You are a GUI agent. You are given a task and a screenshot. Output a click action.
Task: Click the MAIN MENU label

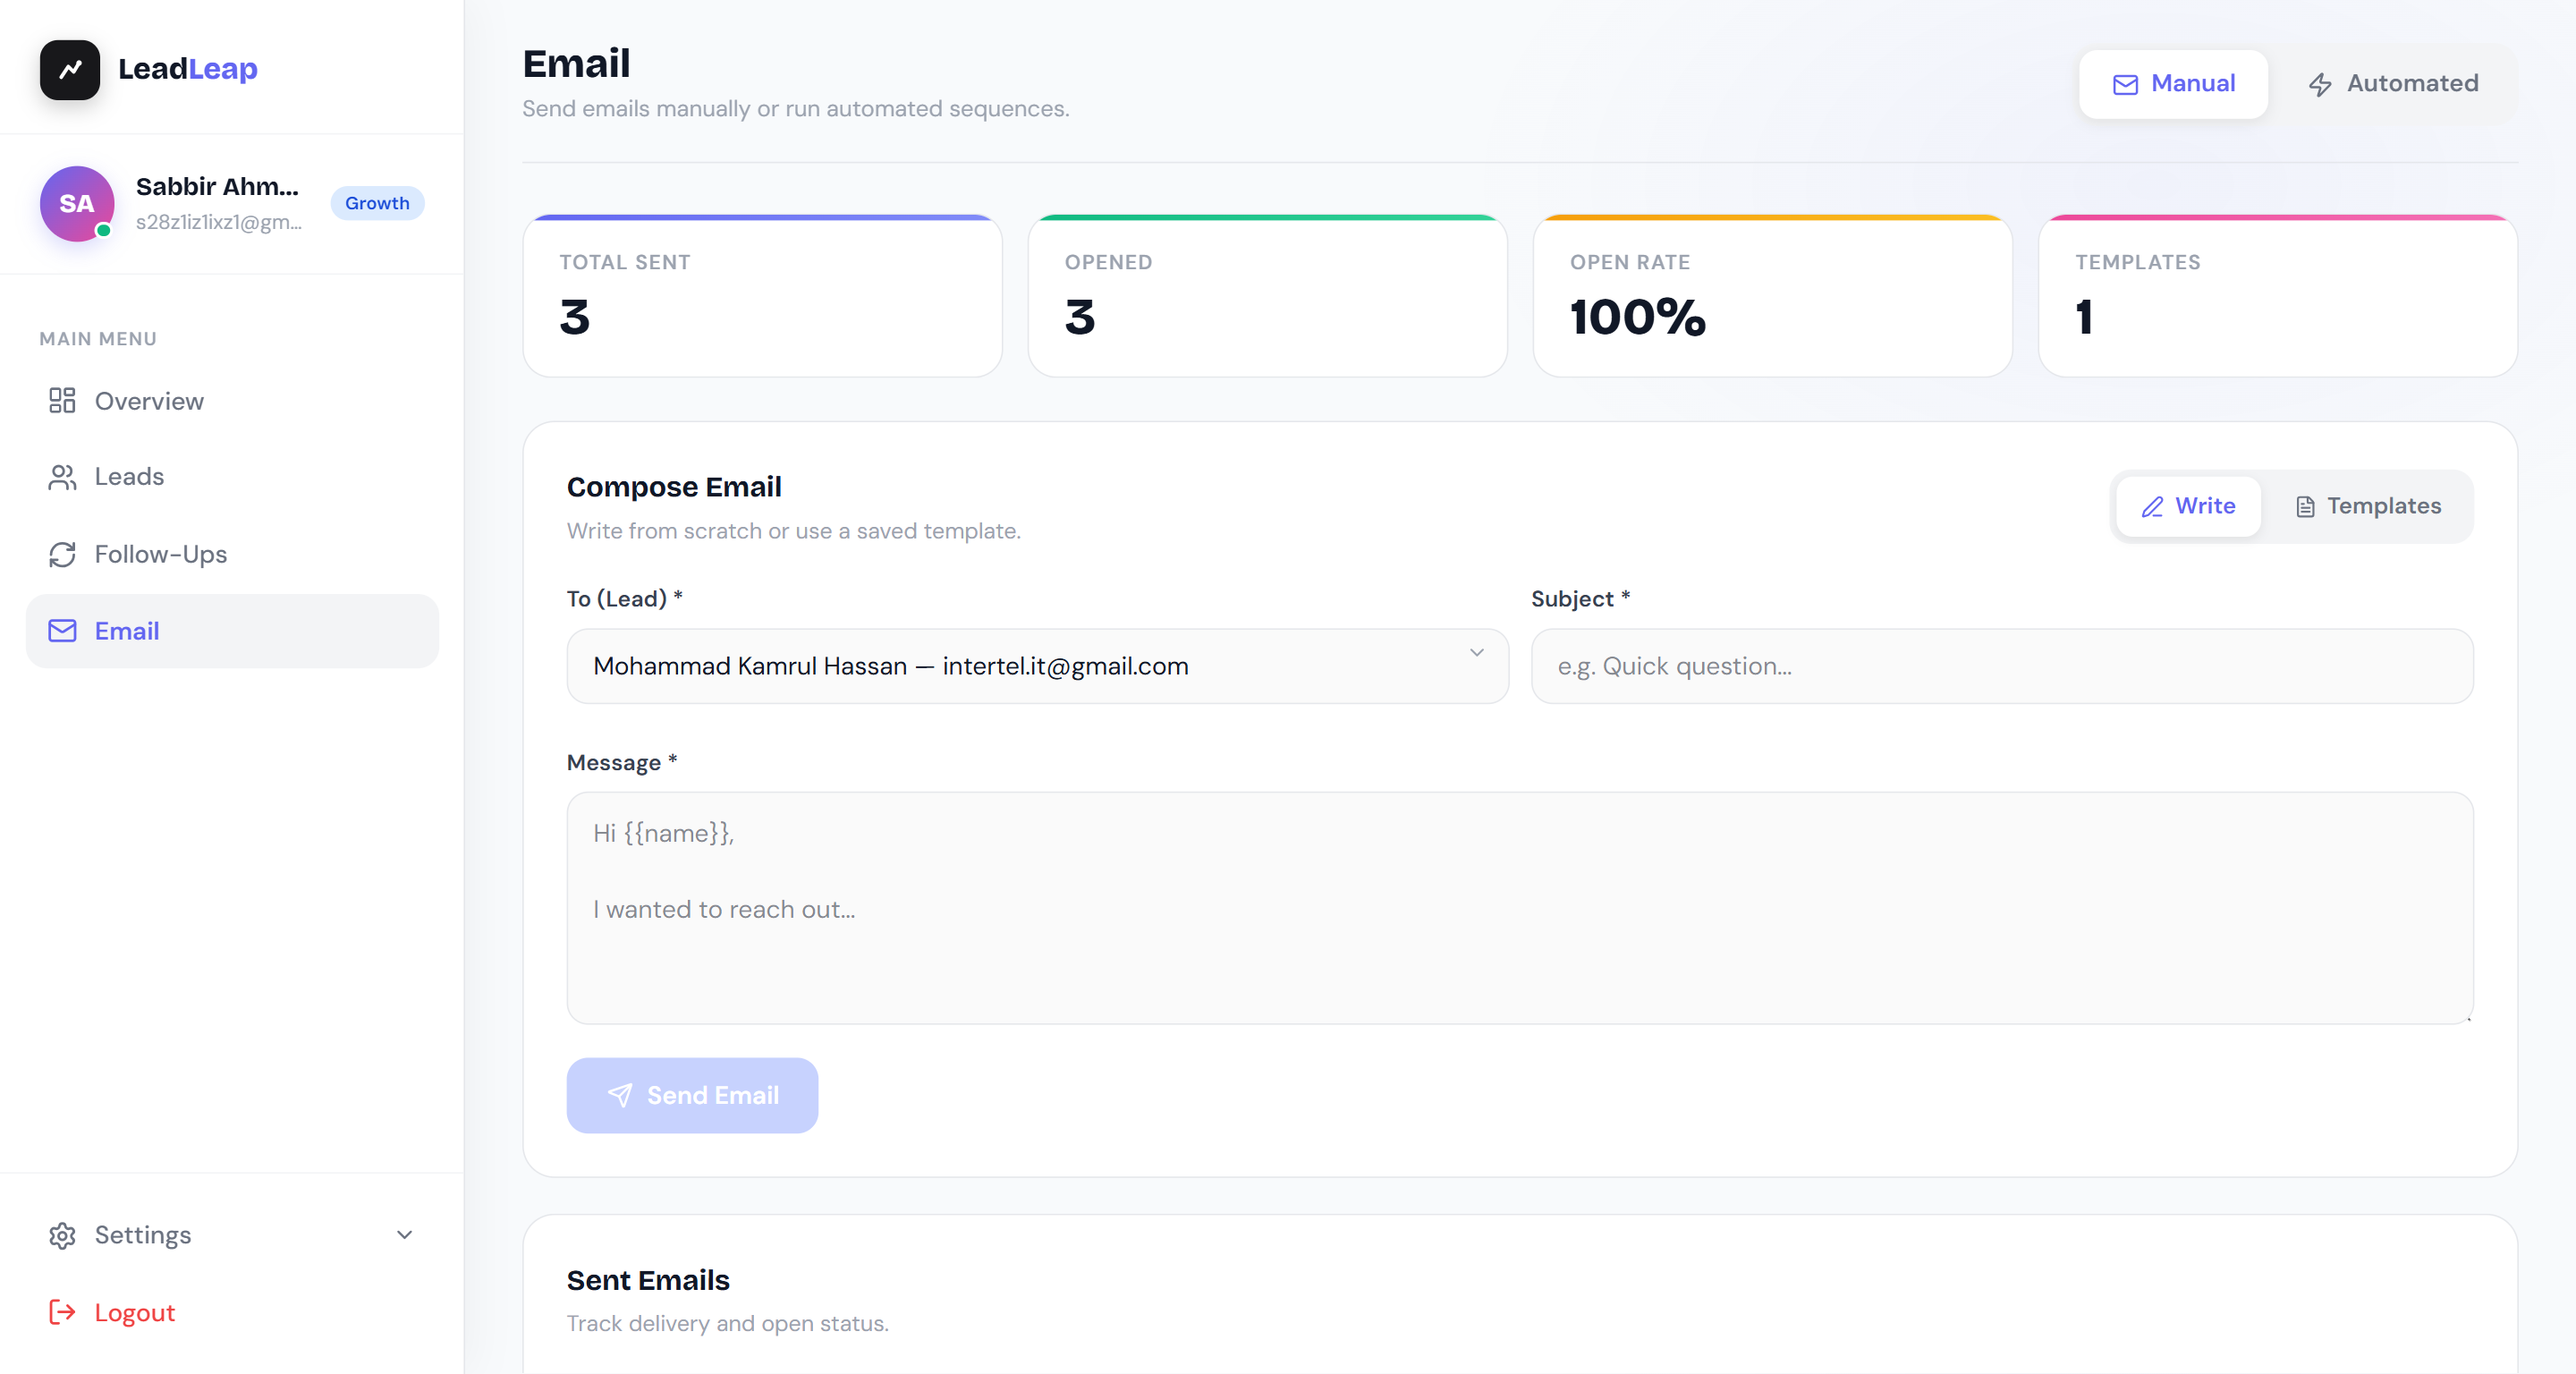coord(98,339)
